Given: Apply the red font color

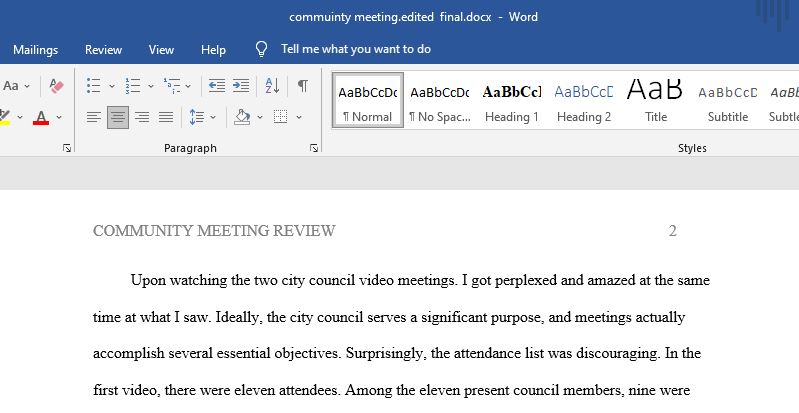Looking at the screenshot, I should coord(41,118).
